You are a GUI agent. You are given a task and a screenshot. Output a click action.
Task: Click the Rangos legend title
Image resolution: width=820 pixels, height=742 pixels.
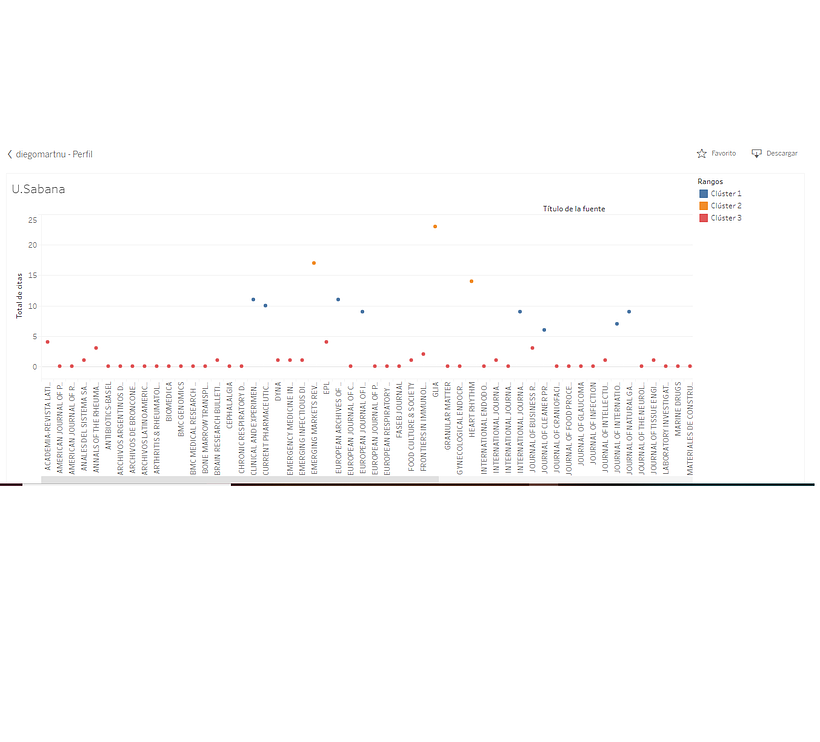[710, 181]
